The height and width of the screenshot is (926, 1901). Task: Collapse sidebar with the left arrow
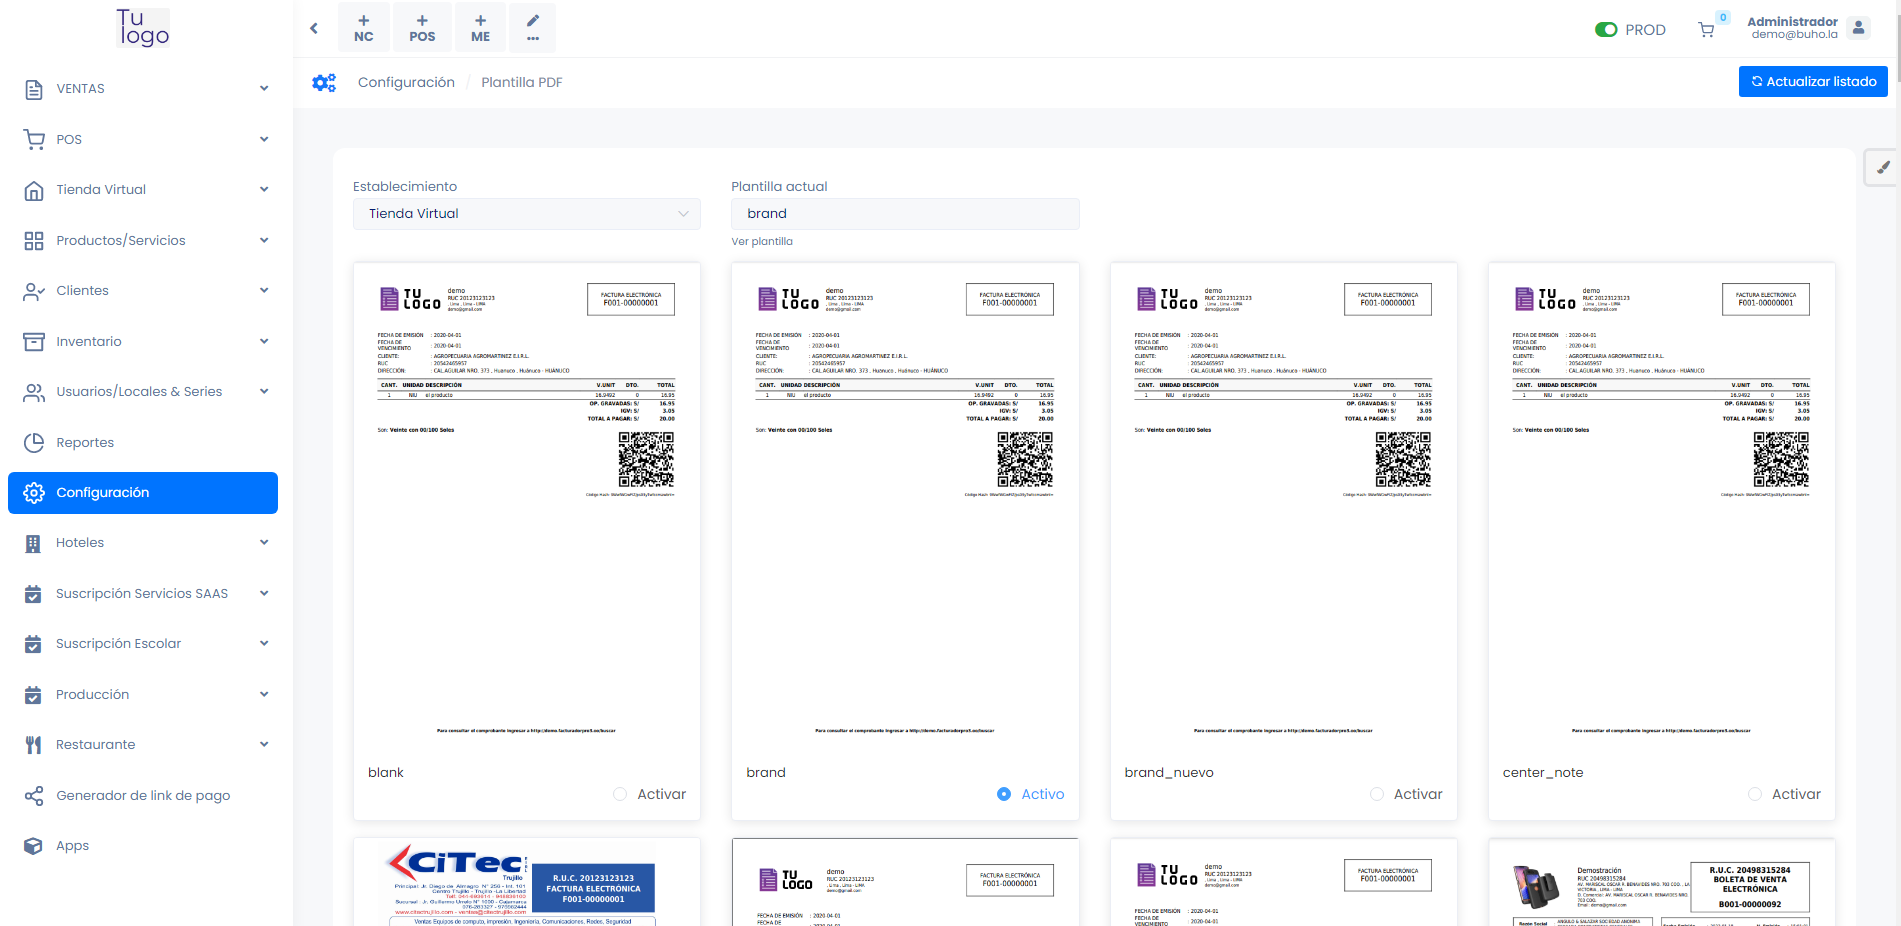tap(314, 28)
